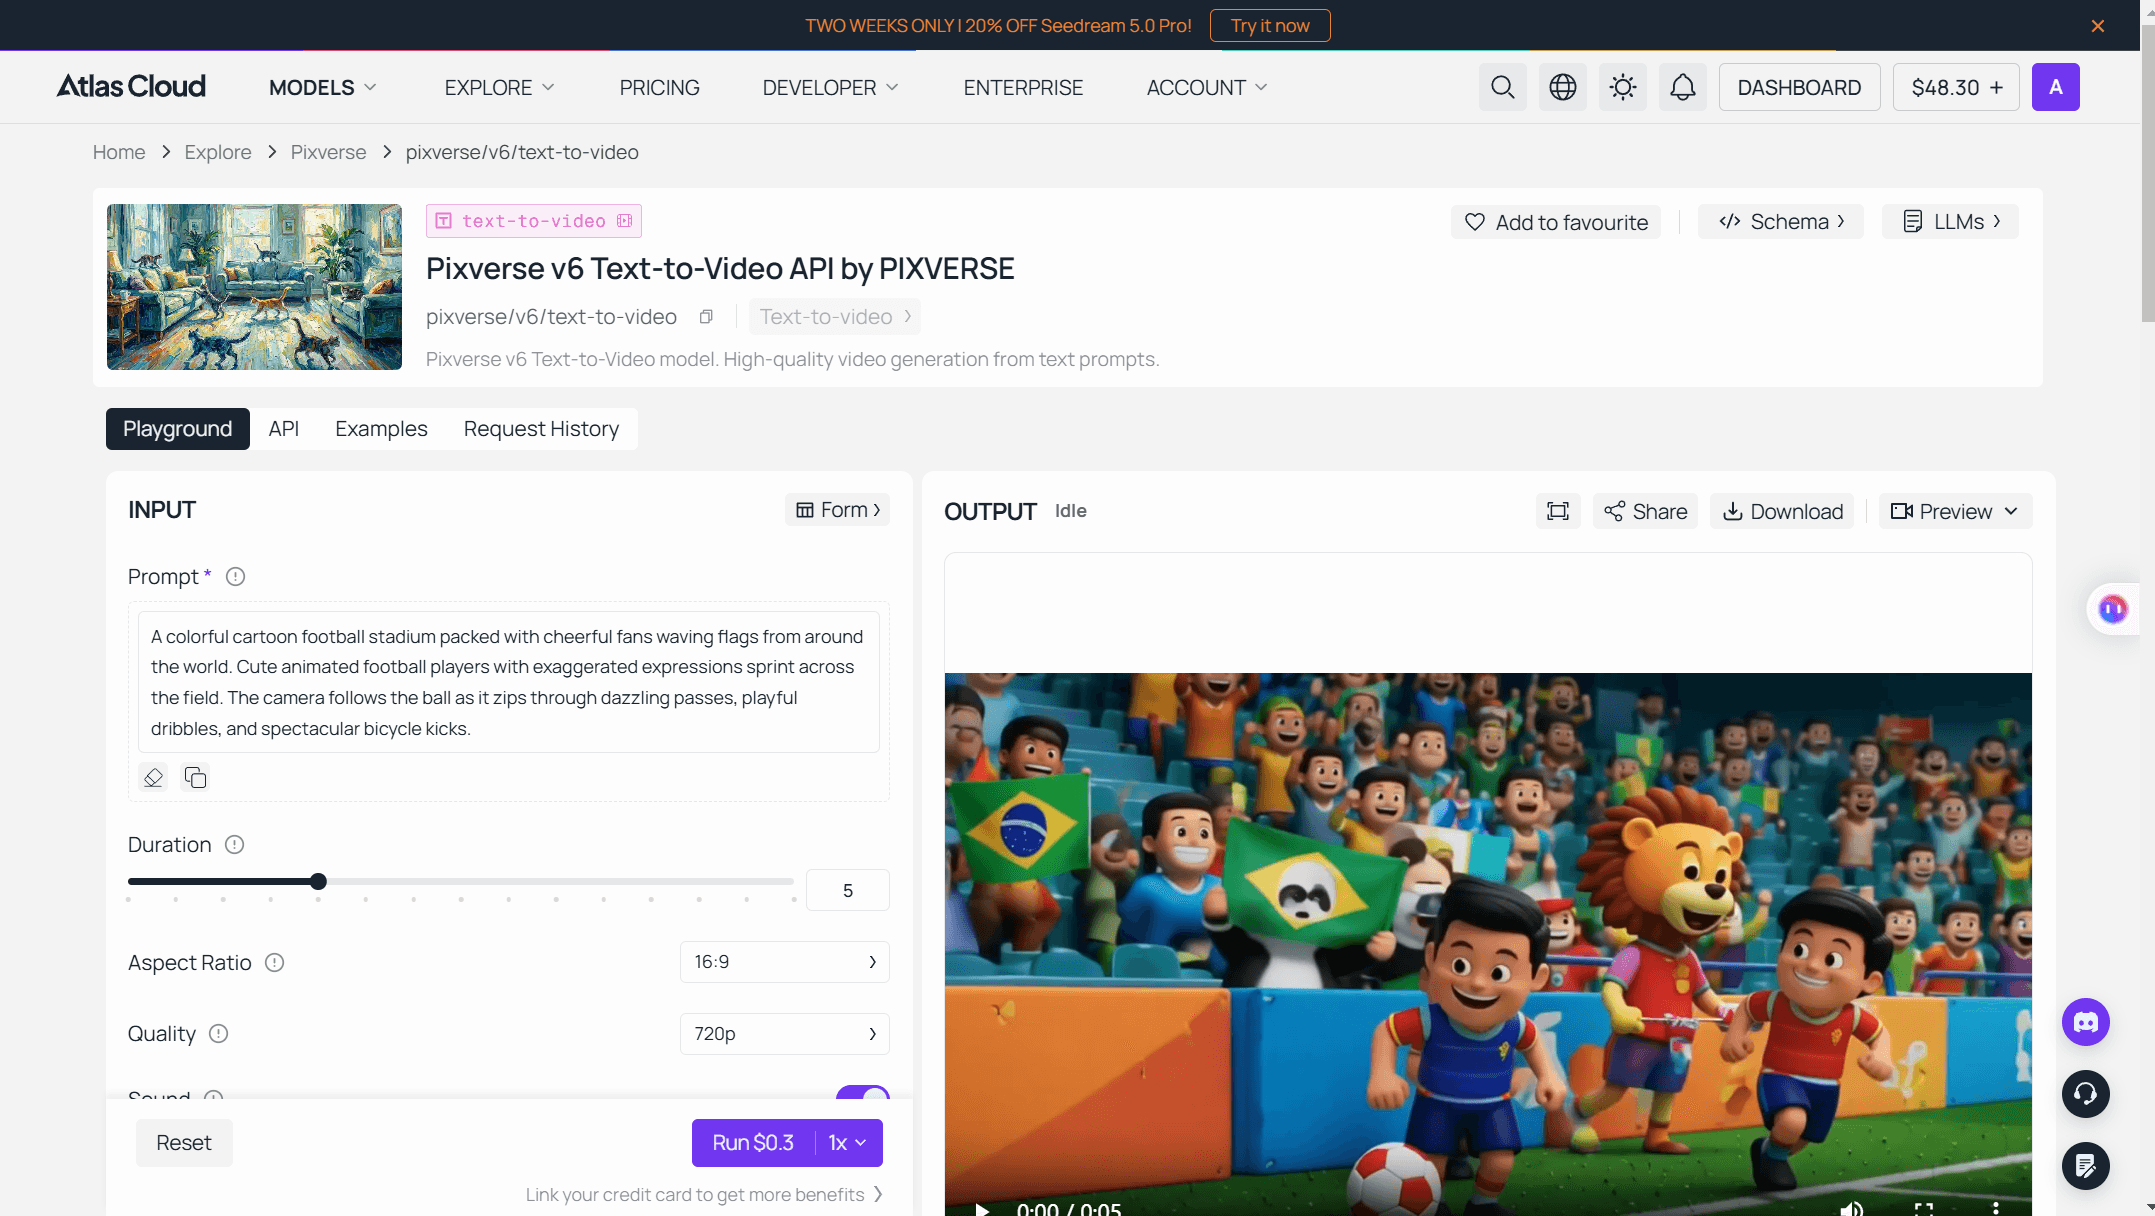Image resolution: width=2155 pixels, height=1216 pixels.
Task: Share the output video
Action: click(x=1645, y=511)
